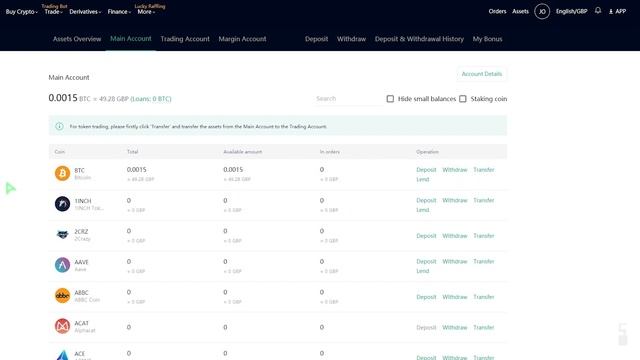The image size is (640, 360).
Task: Click the 2CRZ coin icon
Action: pos(62,234)
